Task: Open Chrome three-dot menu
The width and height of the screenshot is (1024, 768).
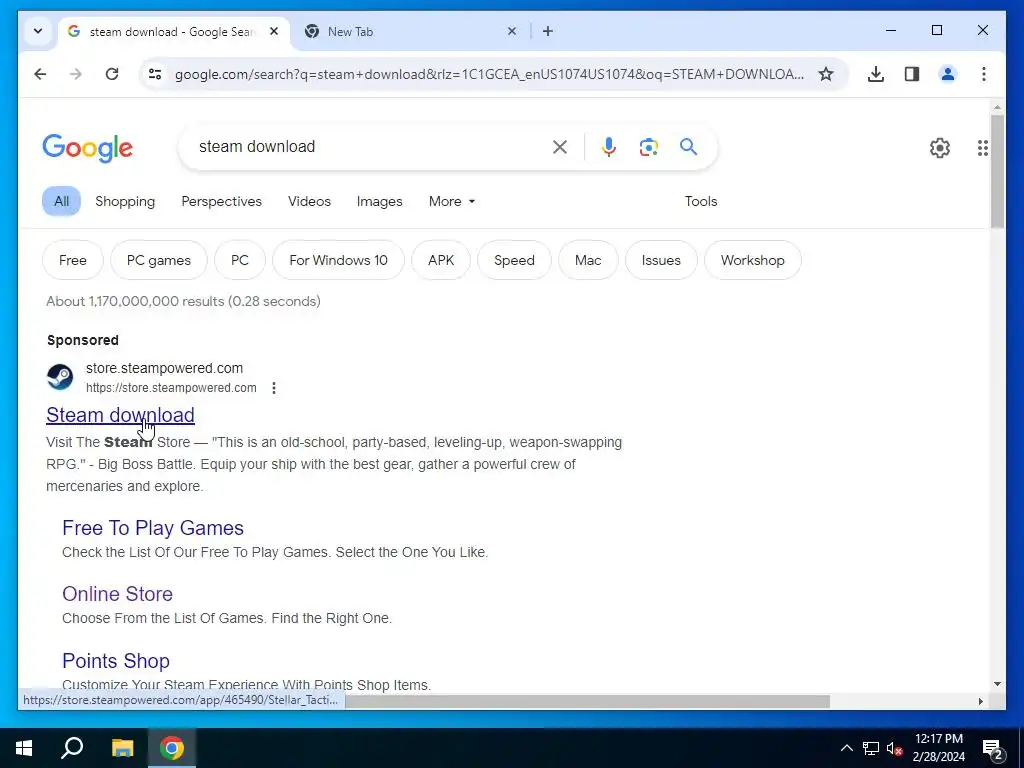Action: point(984,74)
